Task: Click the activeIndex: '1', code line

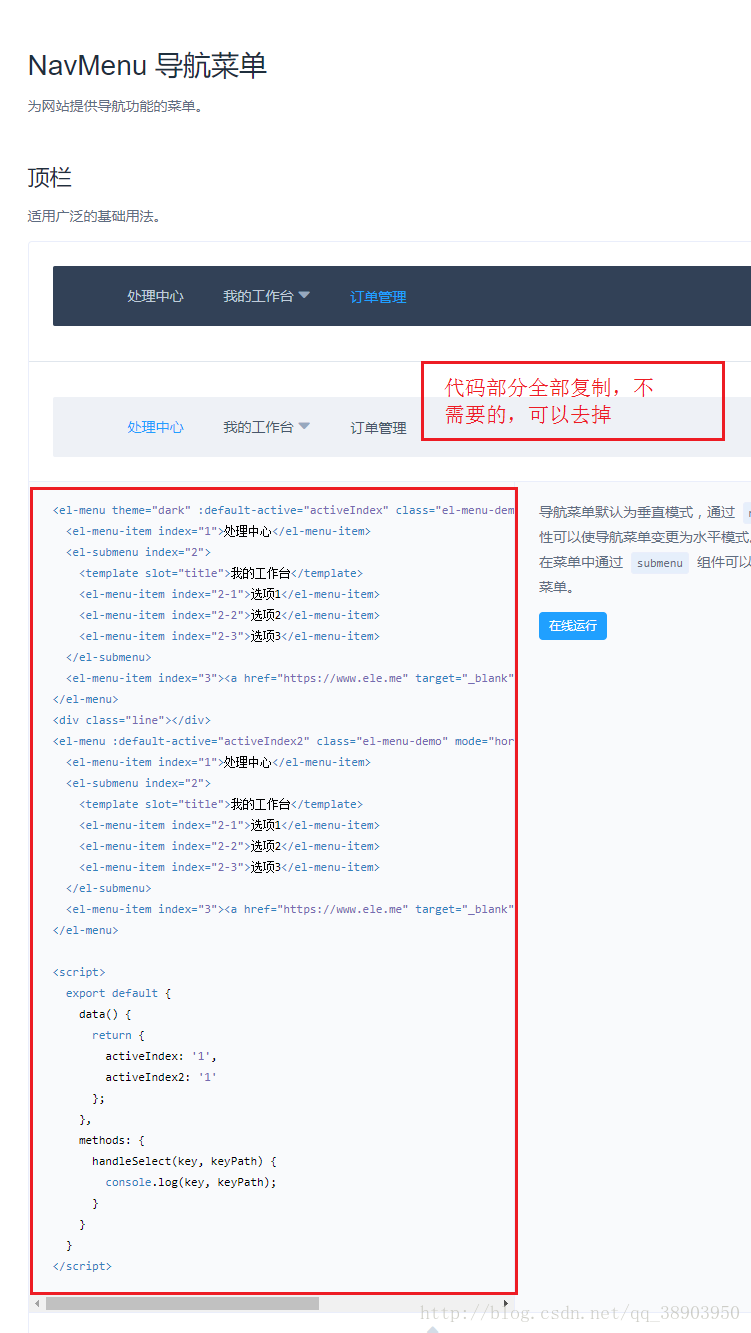Action: [x=161, y=1056]
